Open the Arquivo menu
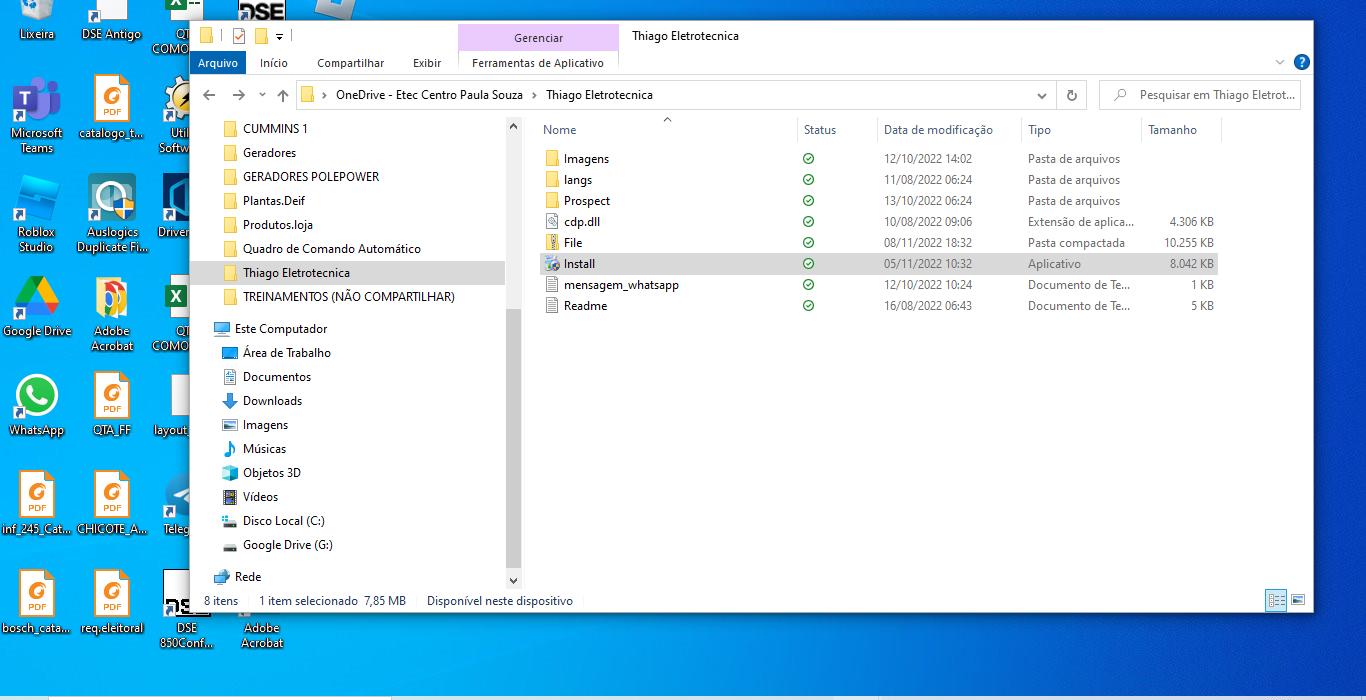The width and height of the screenshot is (1366, 700). point(217,63)
